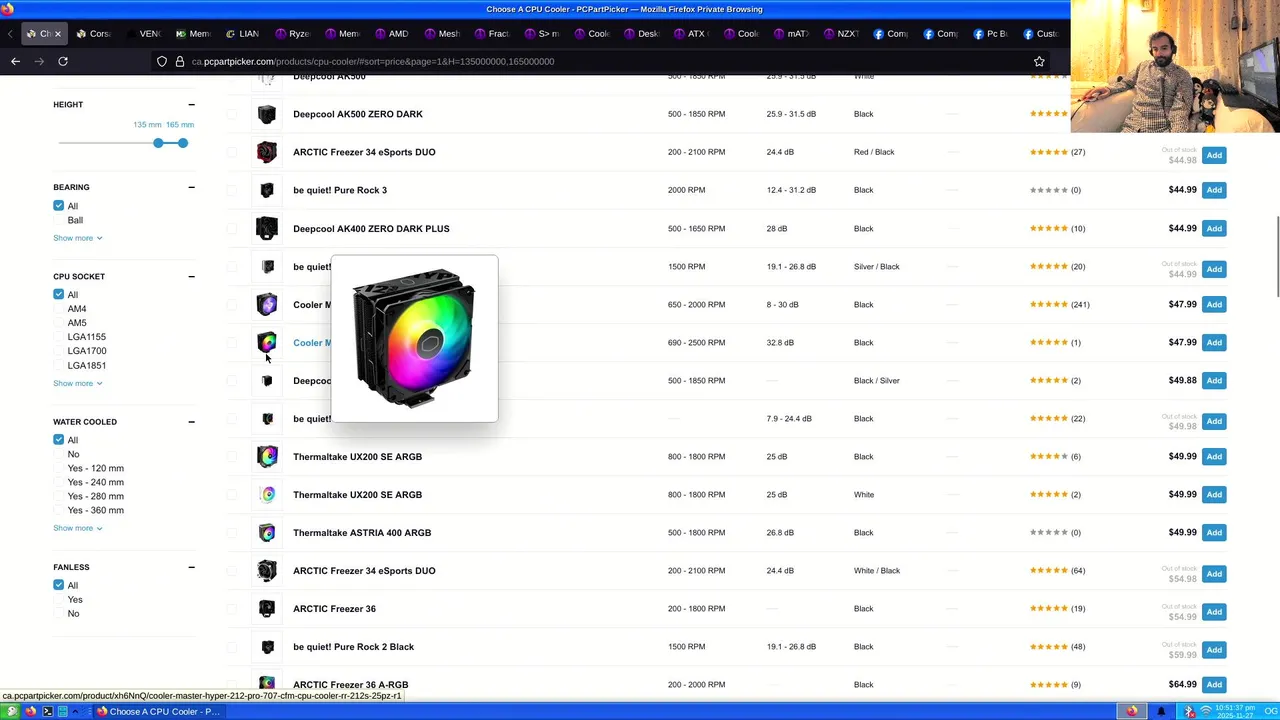1280x720 pixels.
Task: Click the Deepcool AK500 ZERO DARK product thumbnail
Action: coord(267,114)
